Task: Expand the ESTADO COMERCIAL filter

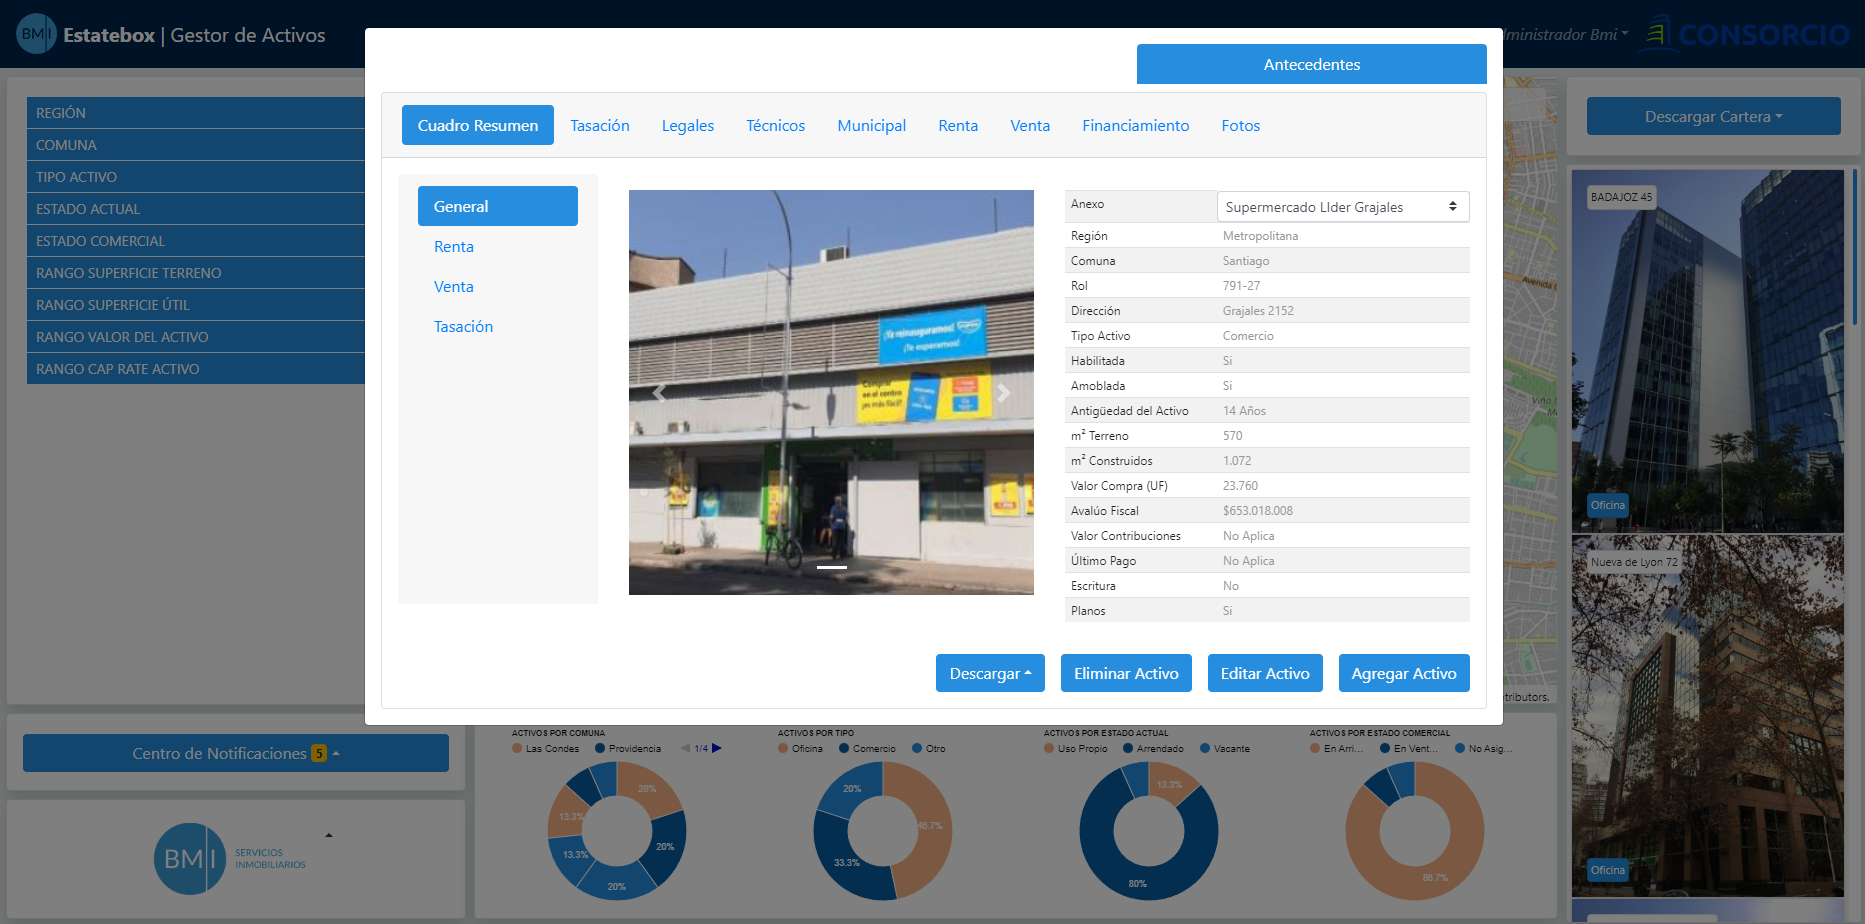Action: pos(196,241)
